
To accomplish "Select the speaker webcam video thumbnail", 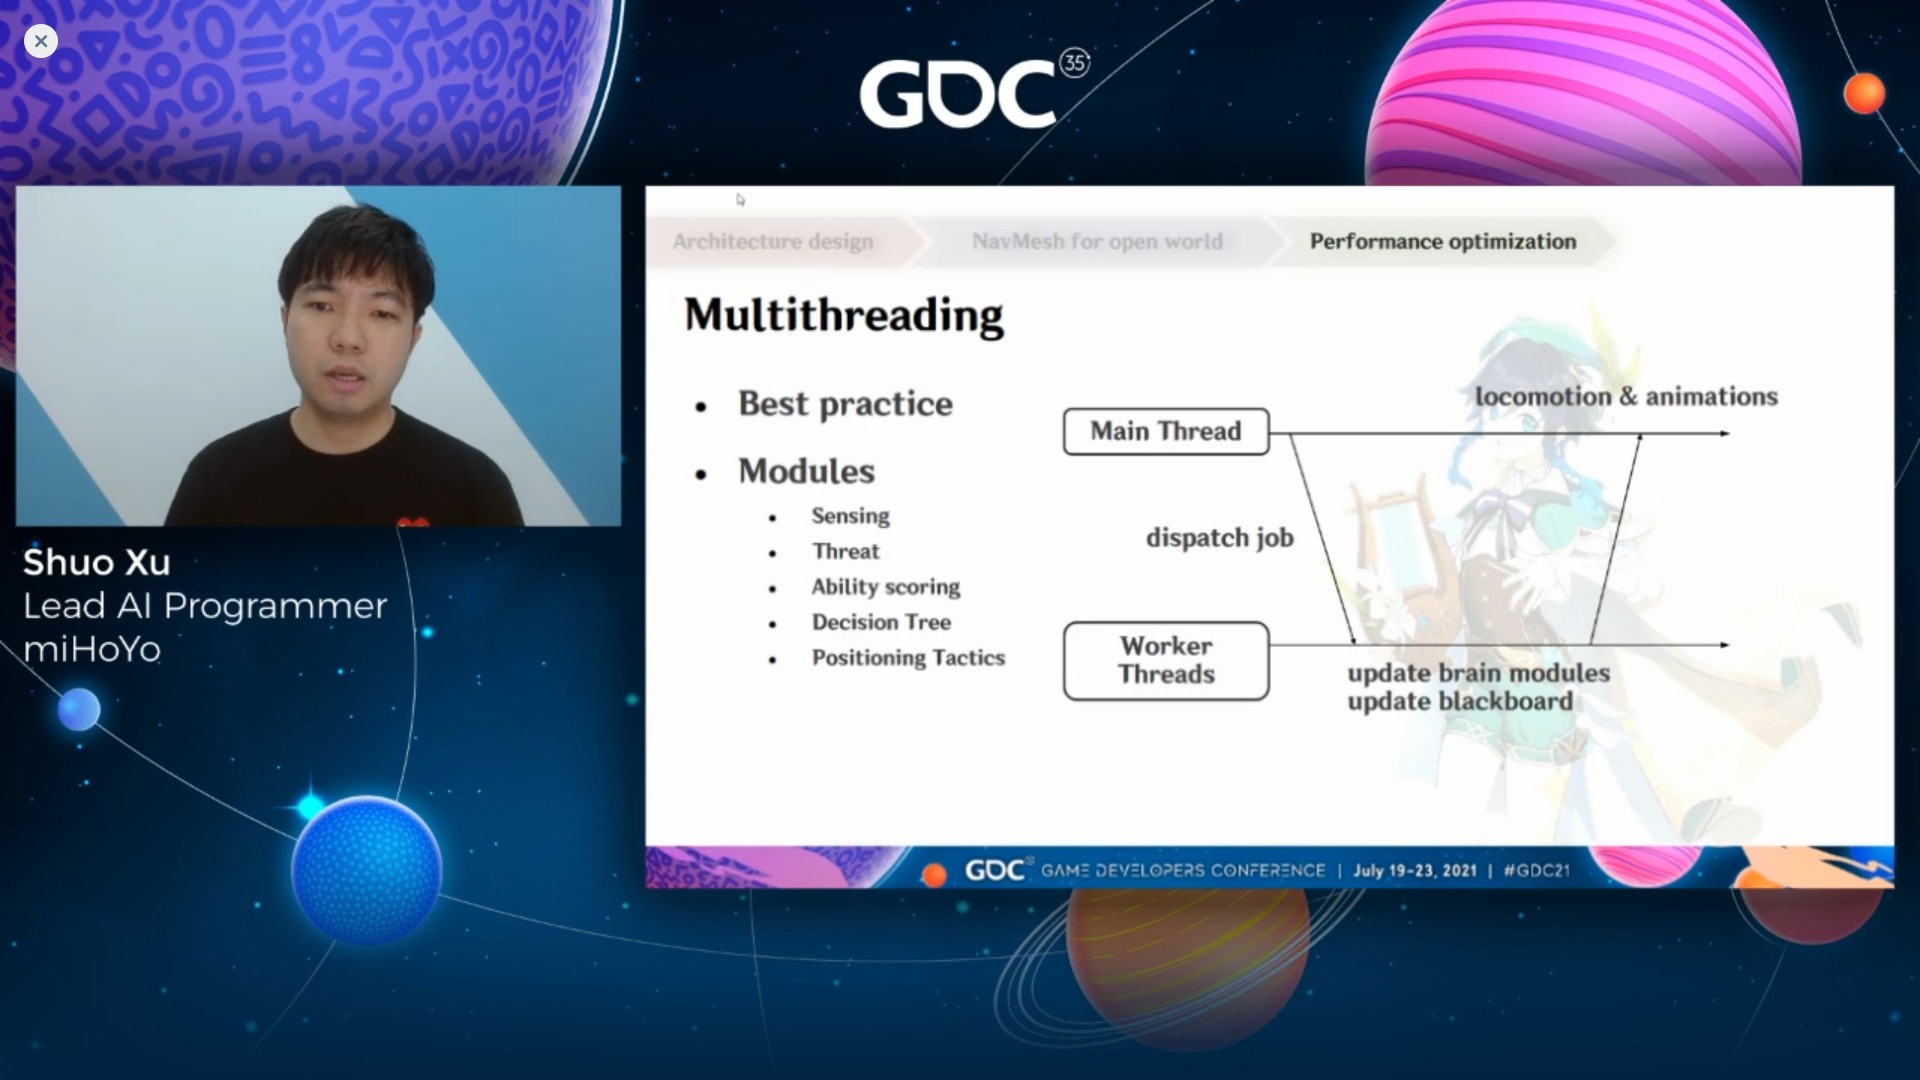I will coord(318,356).
